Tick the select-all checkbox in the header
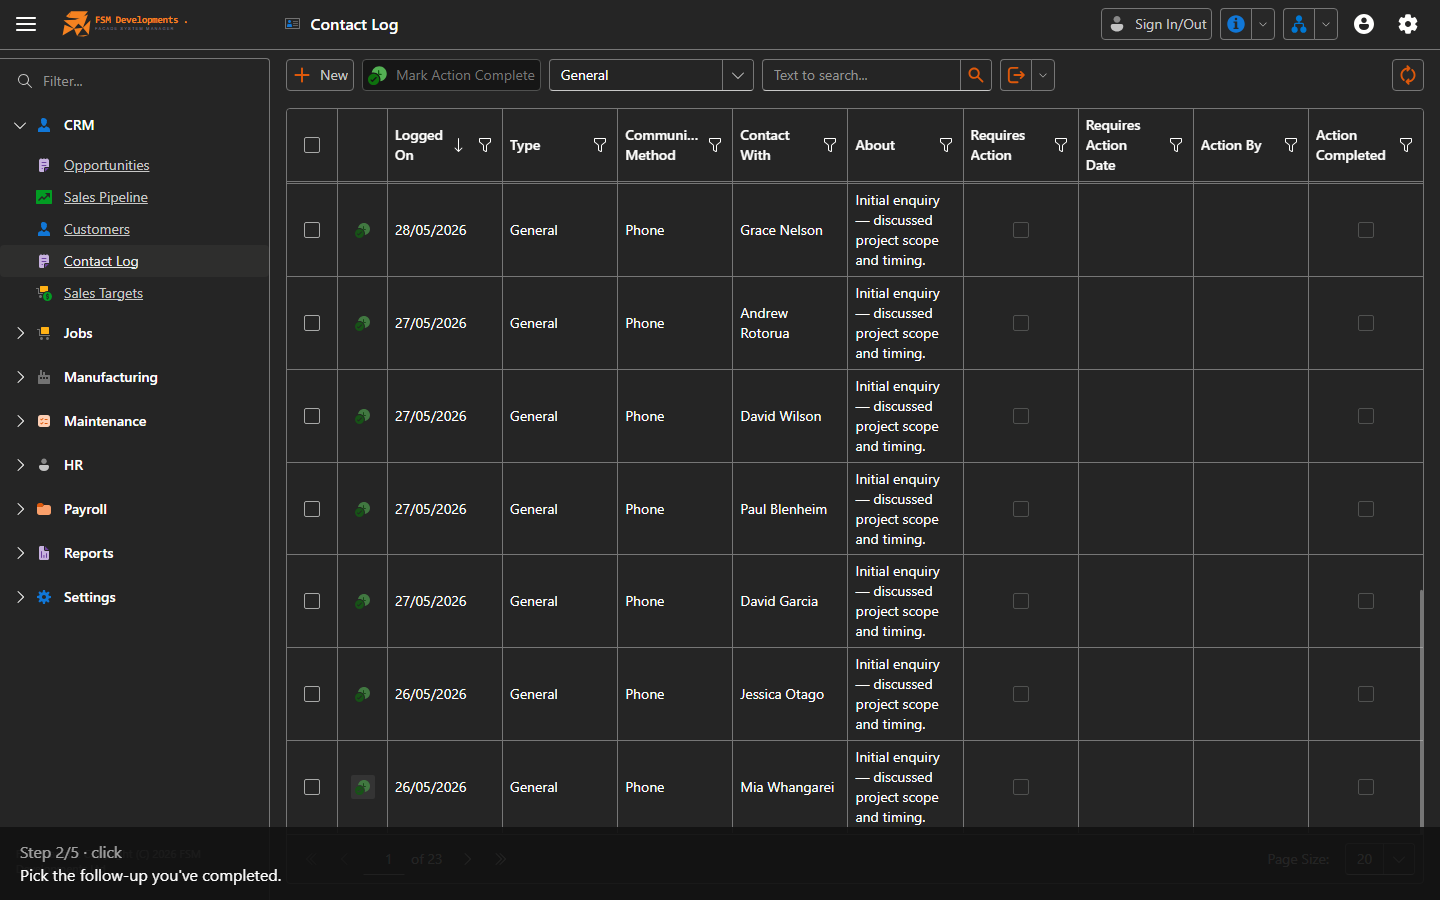The width and height of the screenshot is (1440, 900). tap(312, 145)
